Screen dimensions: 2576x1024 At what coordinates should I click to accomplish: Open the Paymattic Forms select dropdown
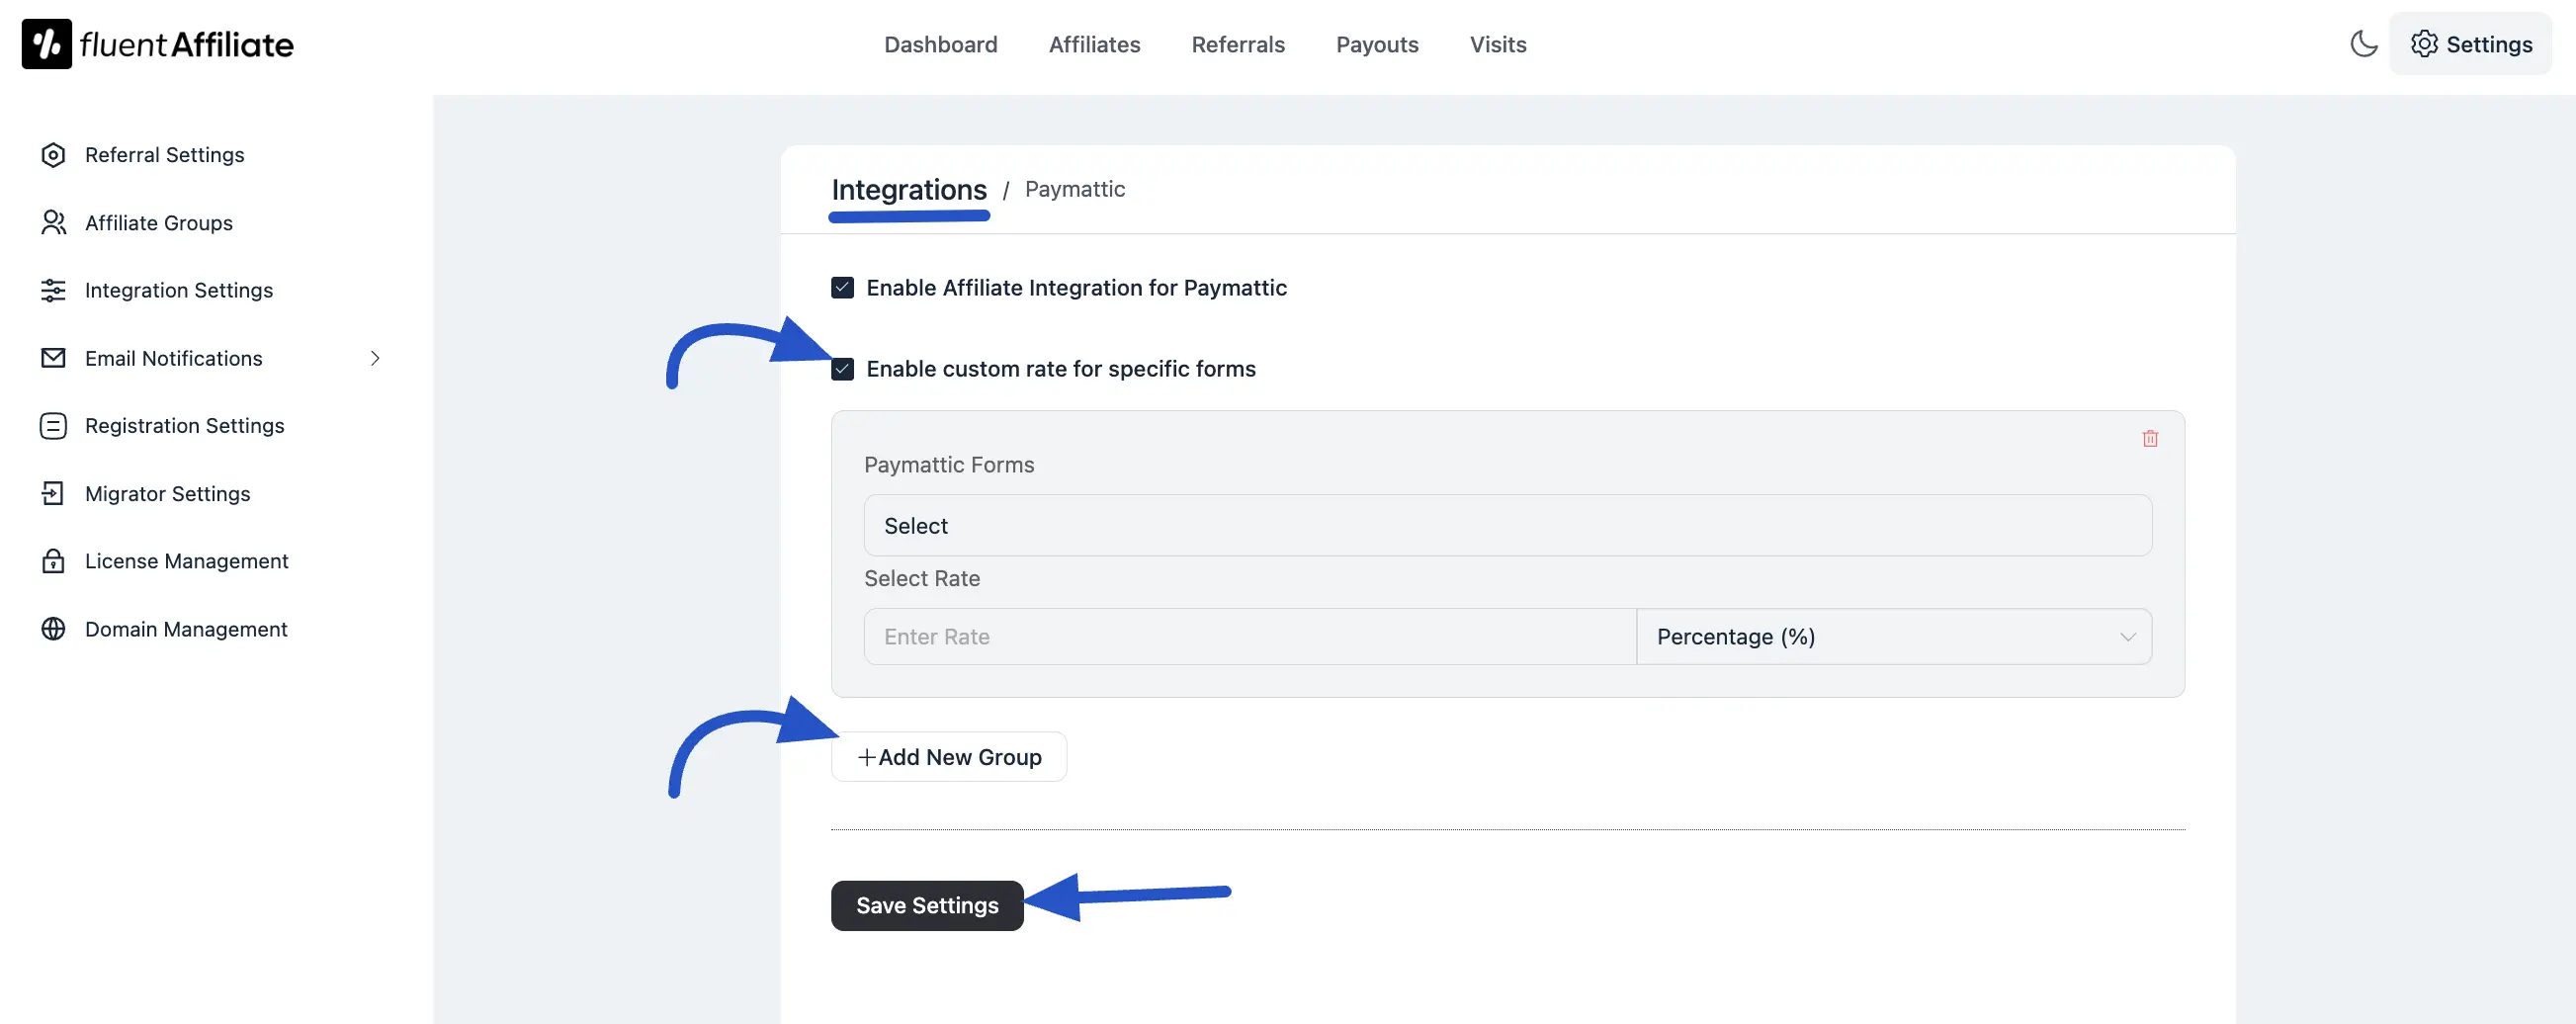click(x=1506, y=526)
